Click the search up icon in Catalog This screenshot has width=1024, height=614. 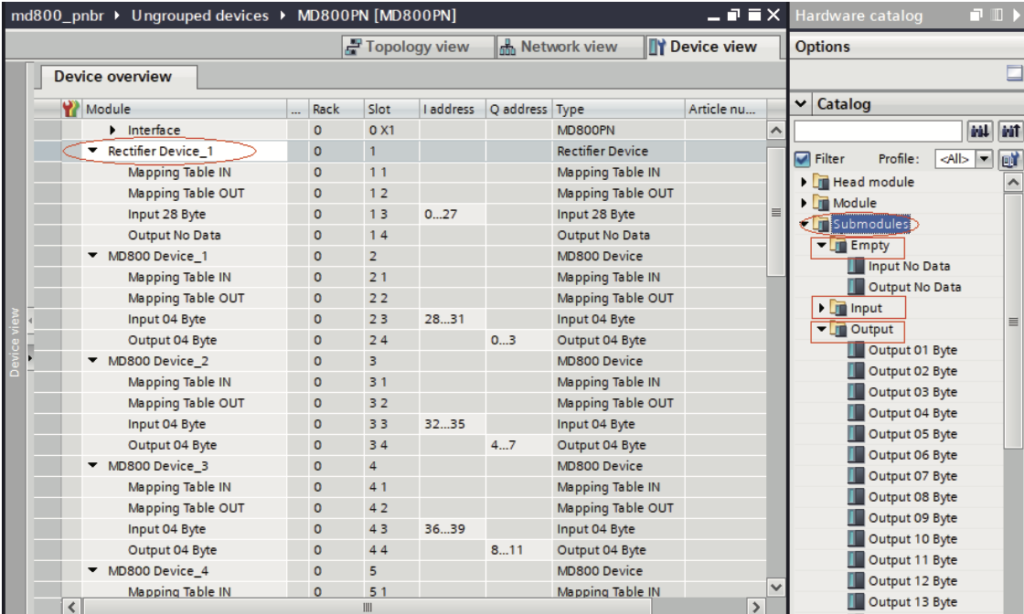point(1011,131)
